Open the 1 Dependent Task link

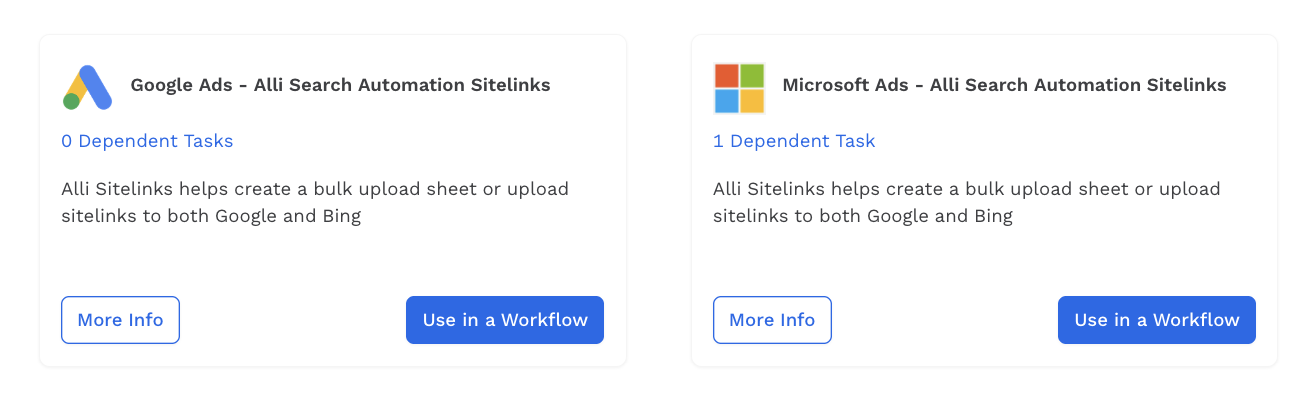point(794,141)
